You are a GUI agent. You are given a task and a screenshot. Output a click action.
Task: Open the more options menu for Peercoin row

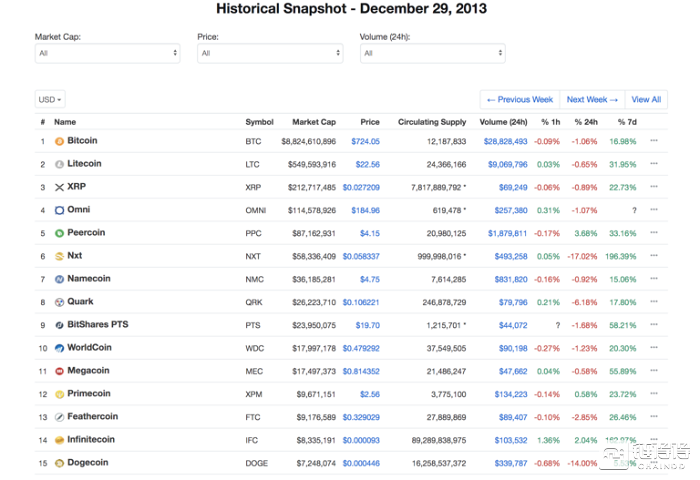(x=654, y=233)
